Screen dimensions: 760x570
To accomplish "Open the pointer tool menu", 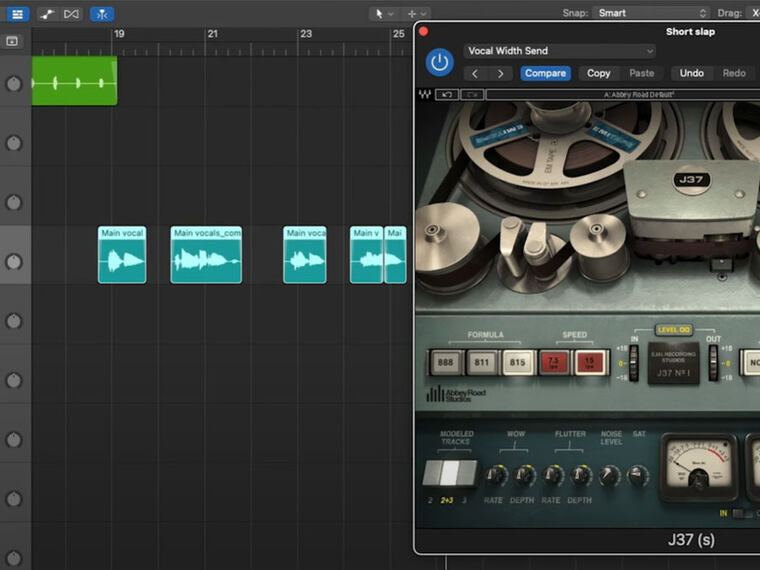I will pos(383,13).
